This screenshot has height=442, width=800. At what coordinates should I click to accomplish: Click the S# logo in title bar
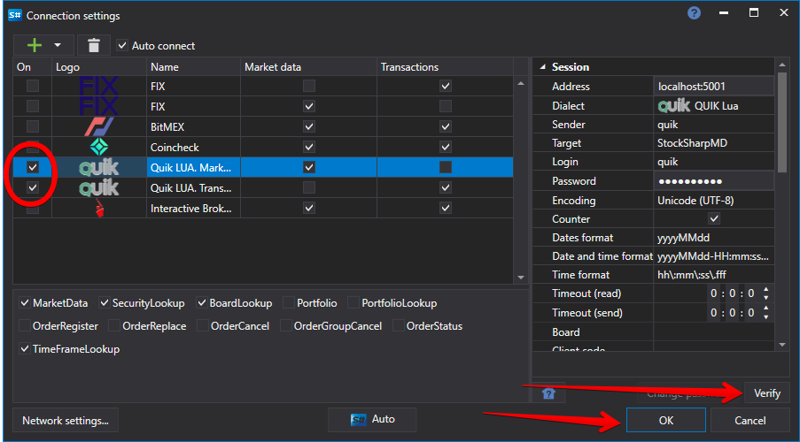(15, 15)
